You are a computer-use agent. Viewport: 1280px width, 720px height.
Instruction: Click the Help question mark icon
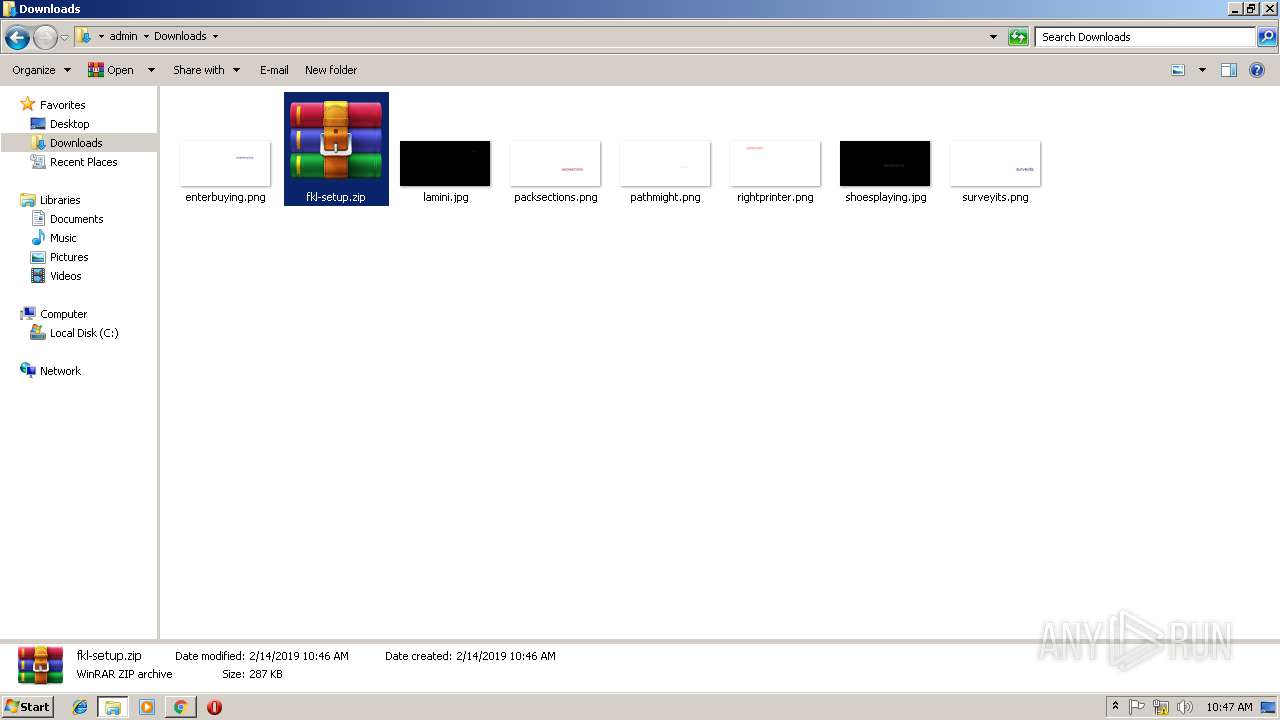point(1258,70)
